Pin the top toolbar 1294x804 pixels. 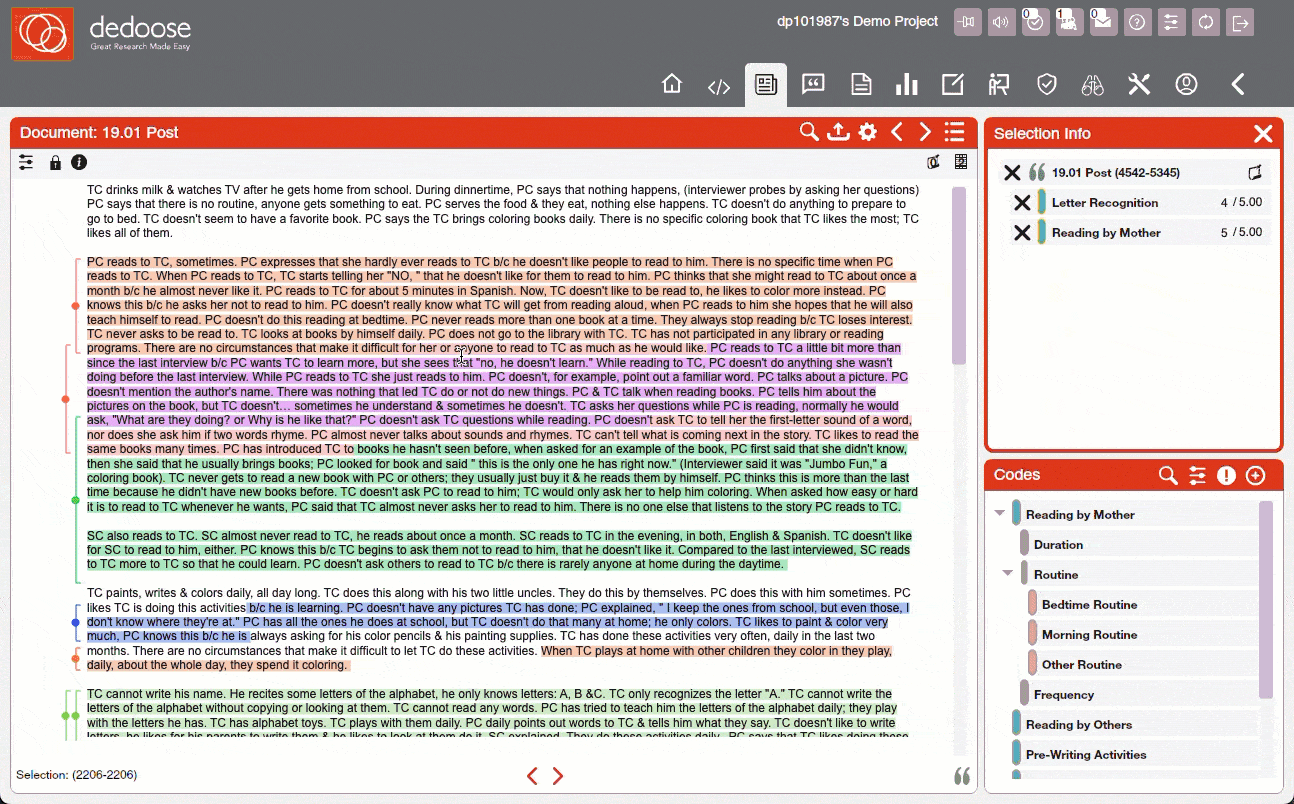point(967,21)
